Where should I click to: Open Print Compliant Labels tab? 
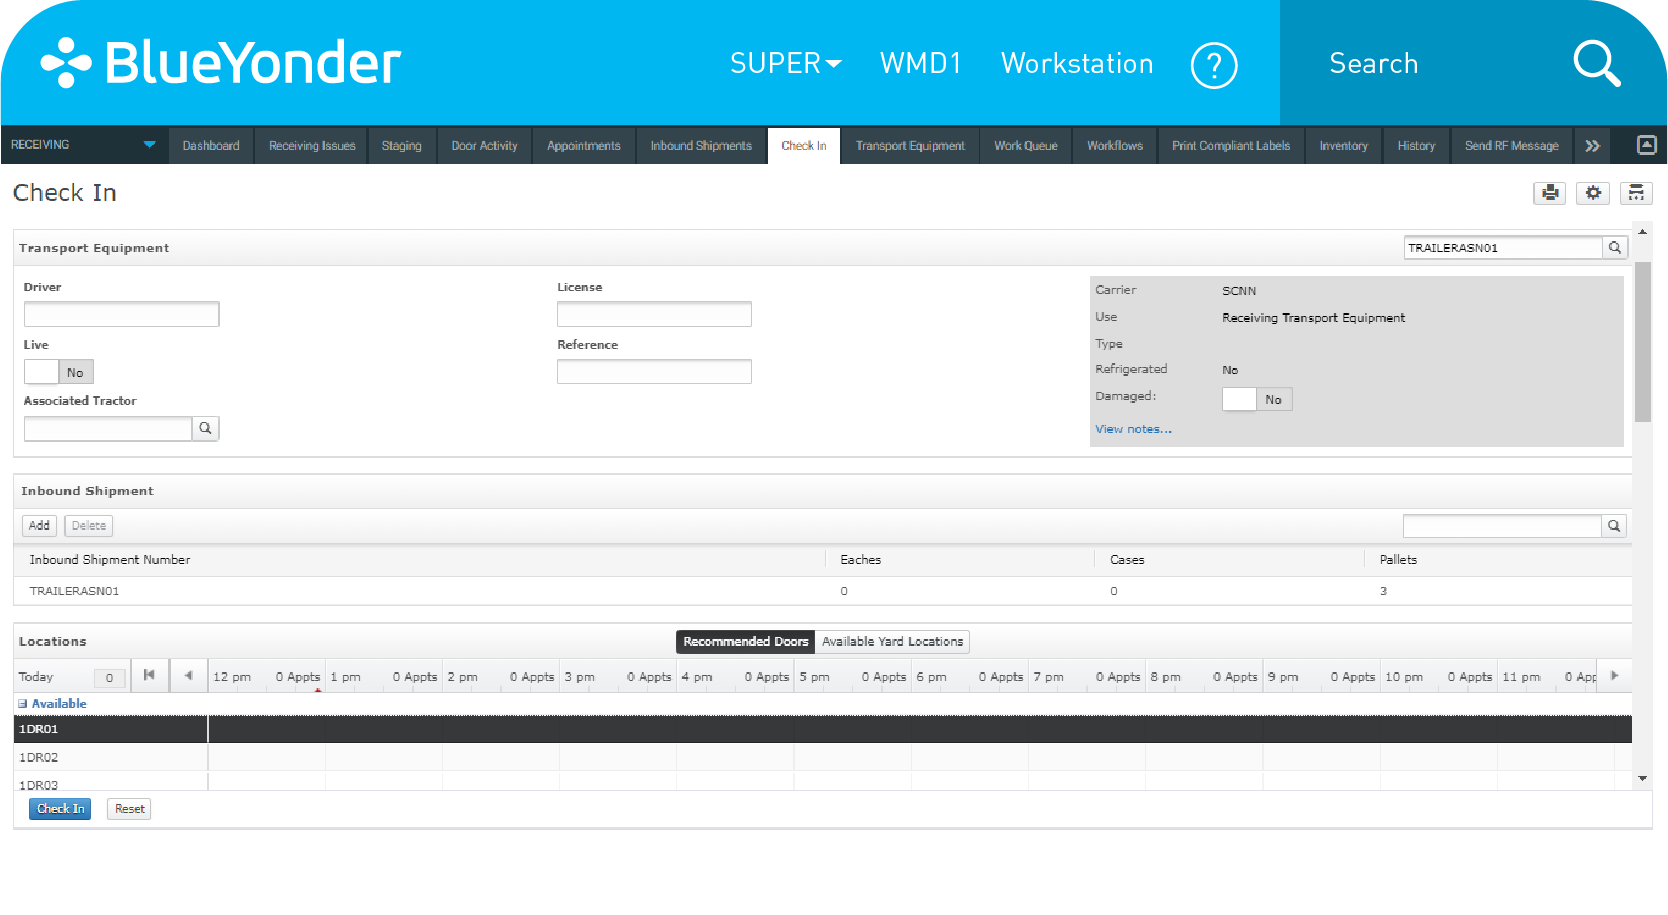[x=1231, y=146]
